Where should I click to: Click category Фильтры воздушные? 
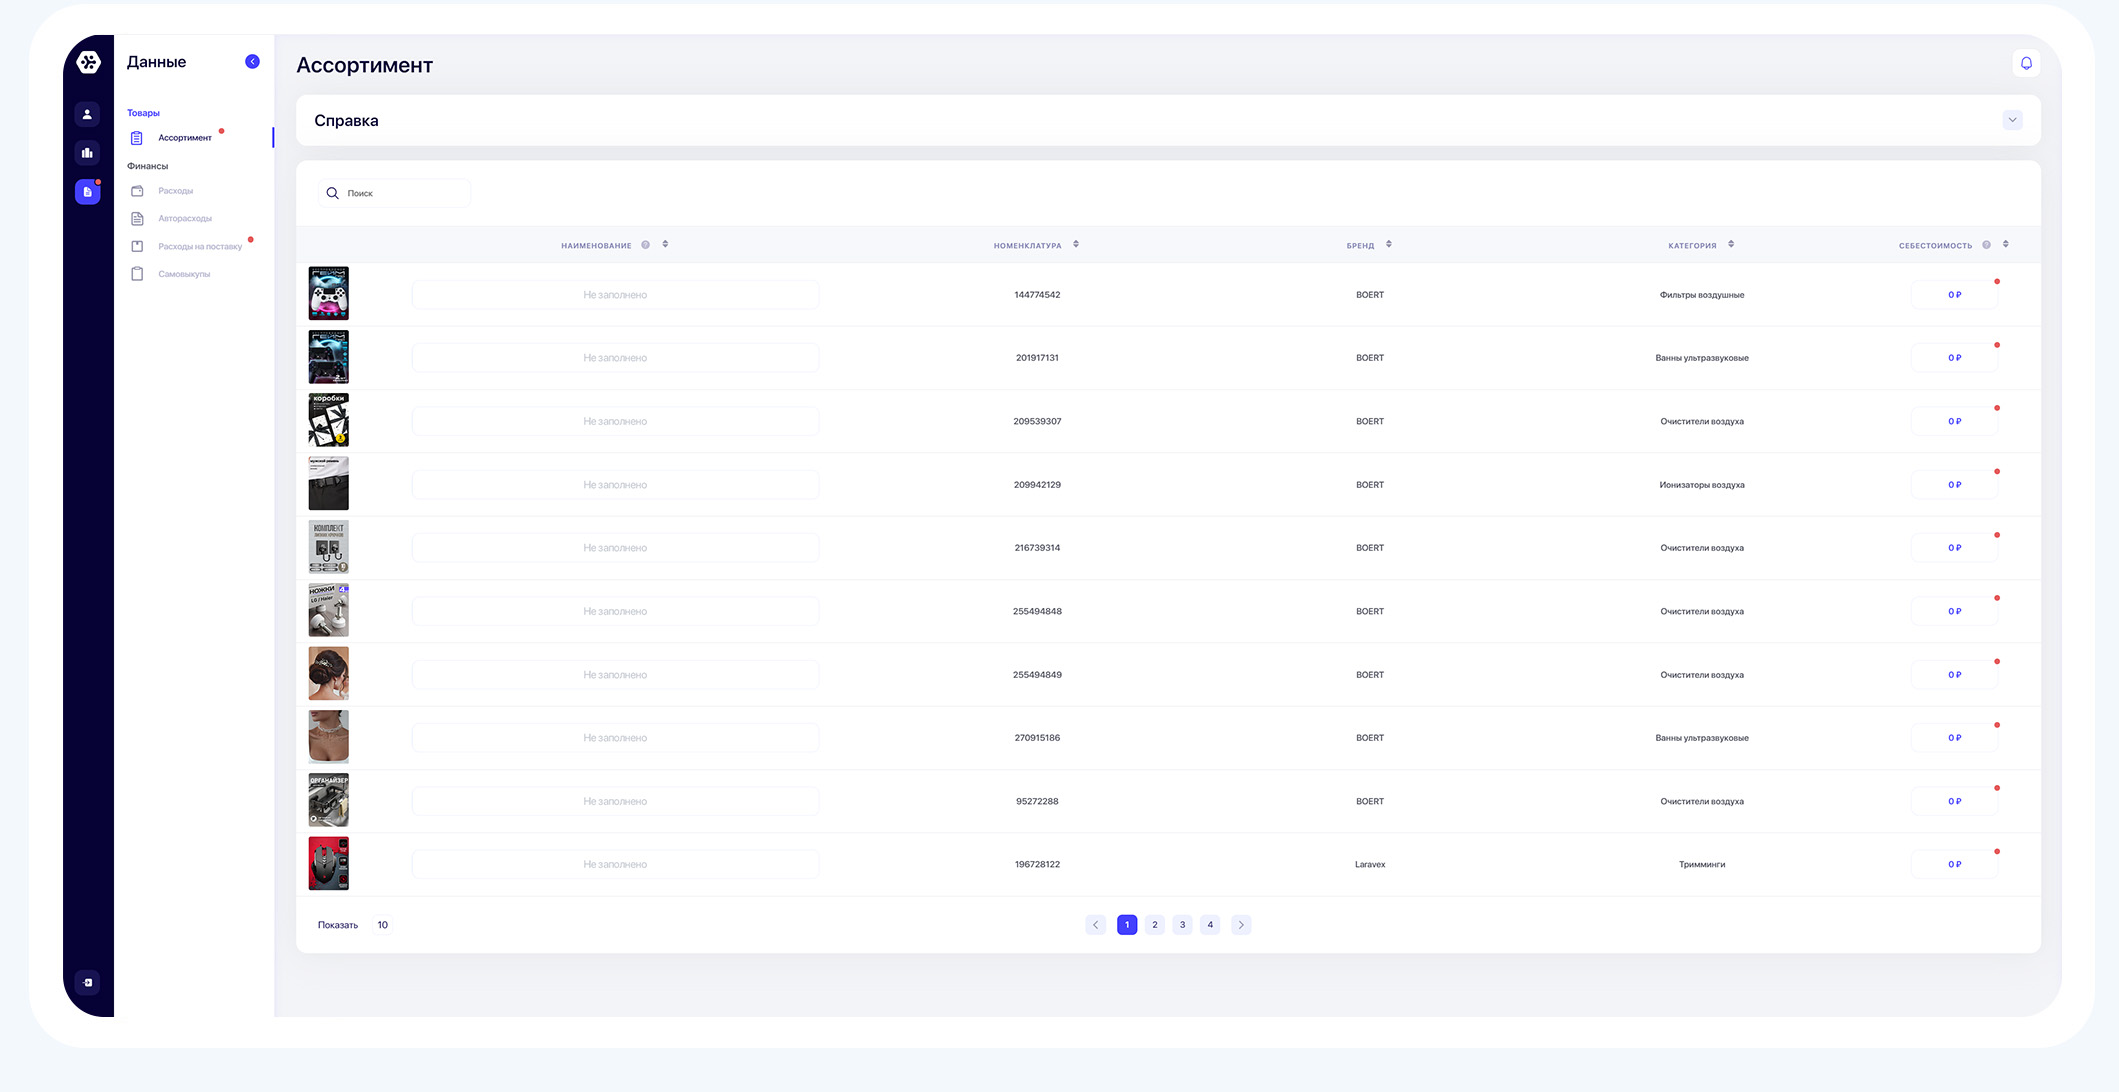pyautogui.click(x=1702, y=295)
